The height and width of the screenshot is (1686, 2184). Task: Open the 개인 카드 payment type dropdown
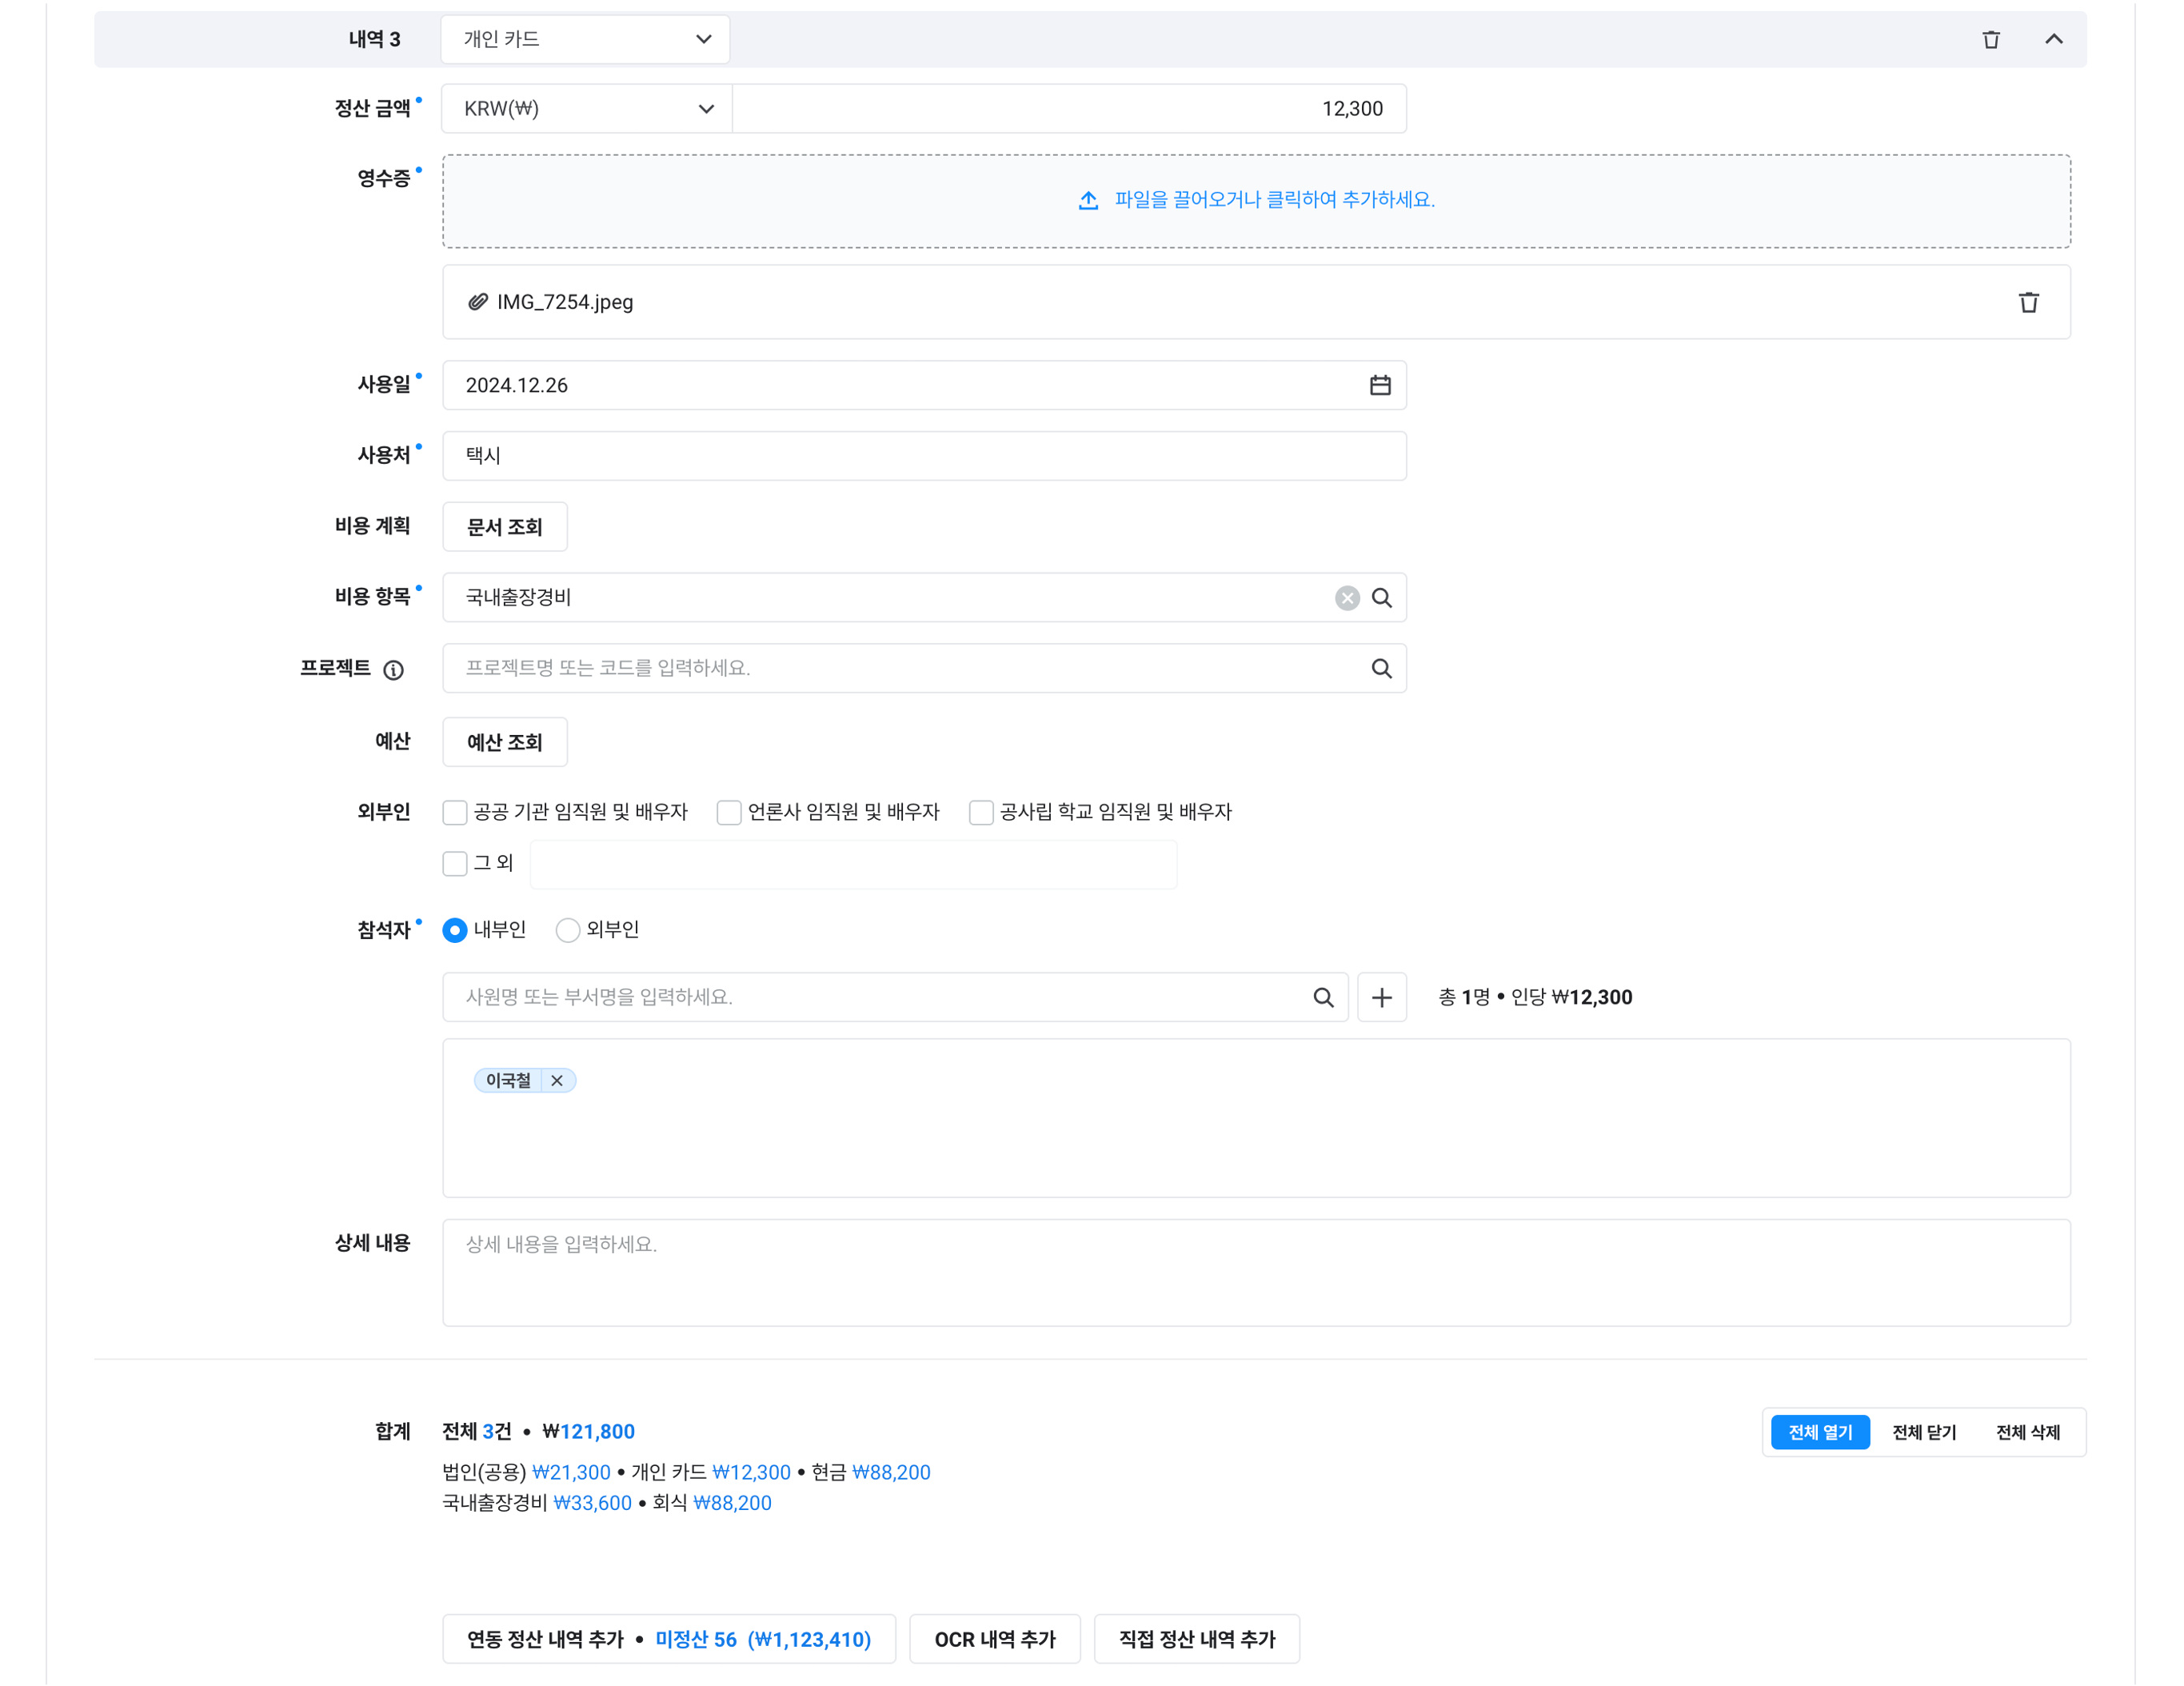click(585, 39)
